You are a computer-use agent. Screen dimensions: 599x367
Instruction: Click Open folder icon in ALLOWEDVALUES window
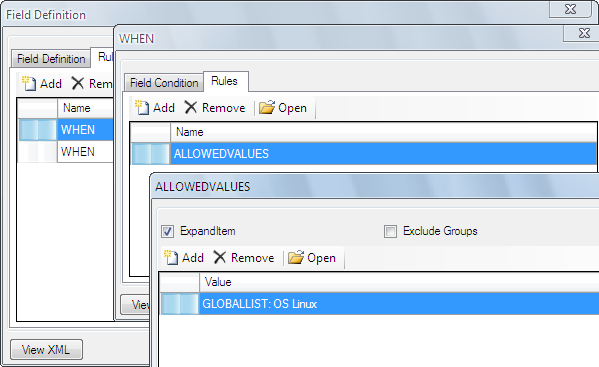click(296, 258)
